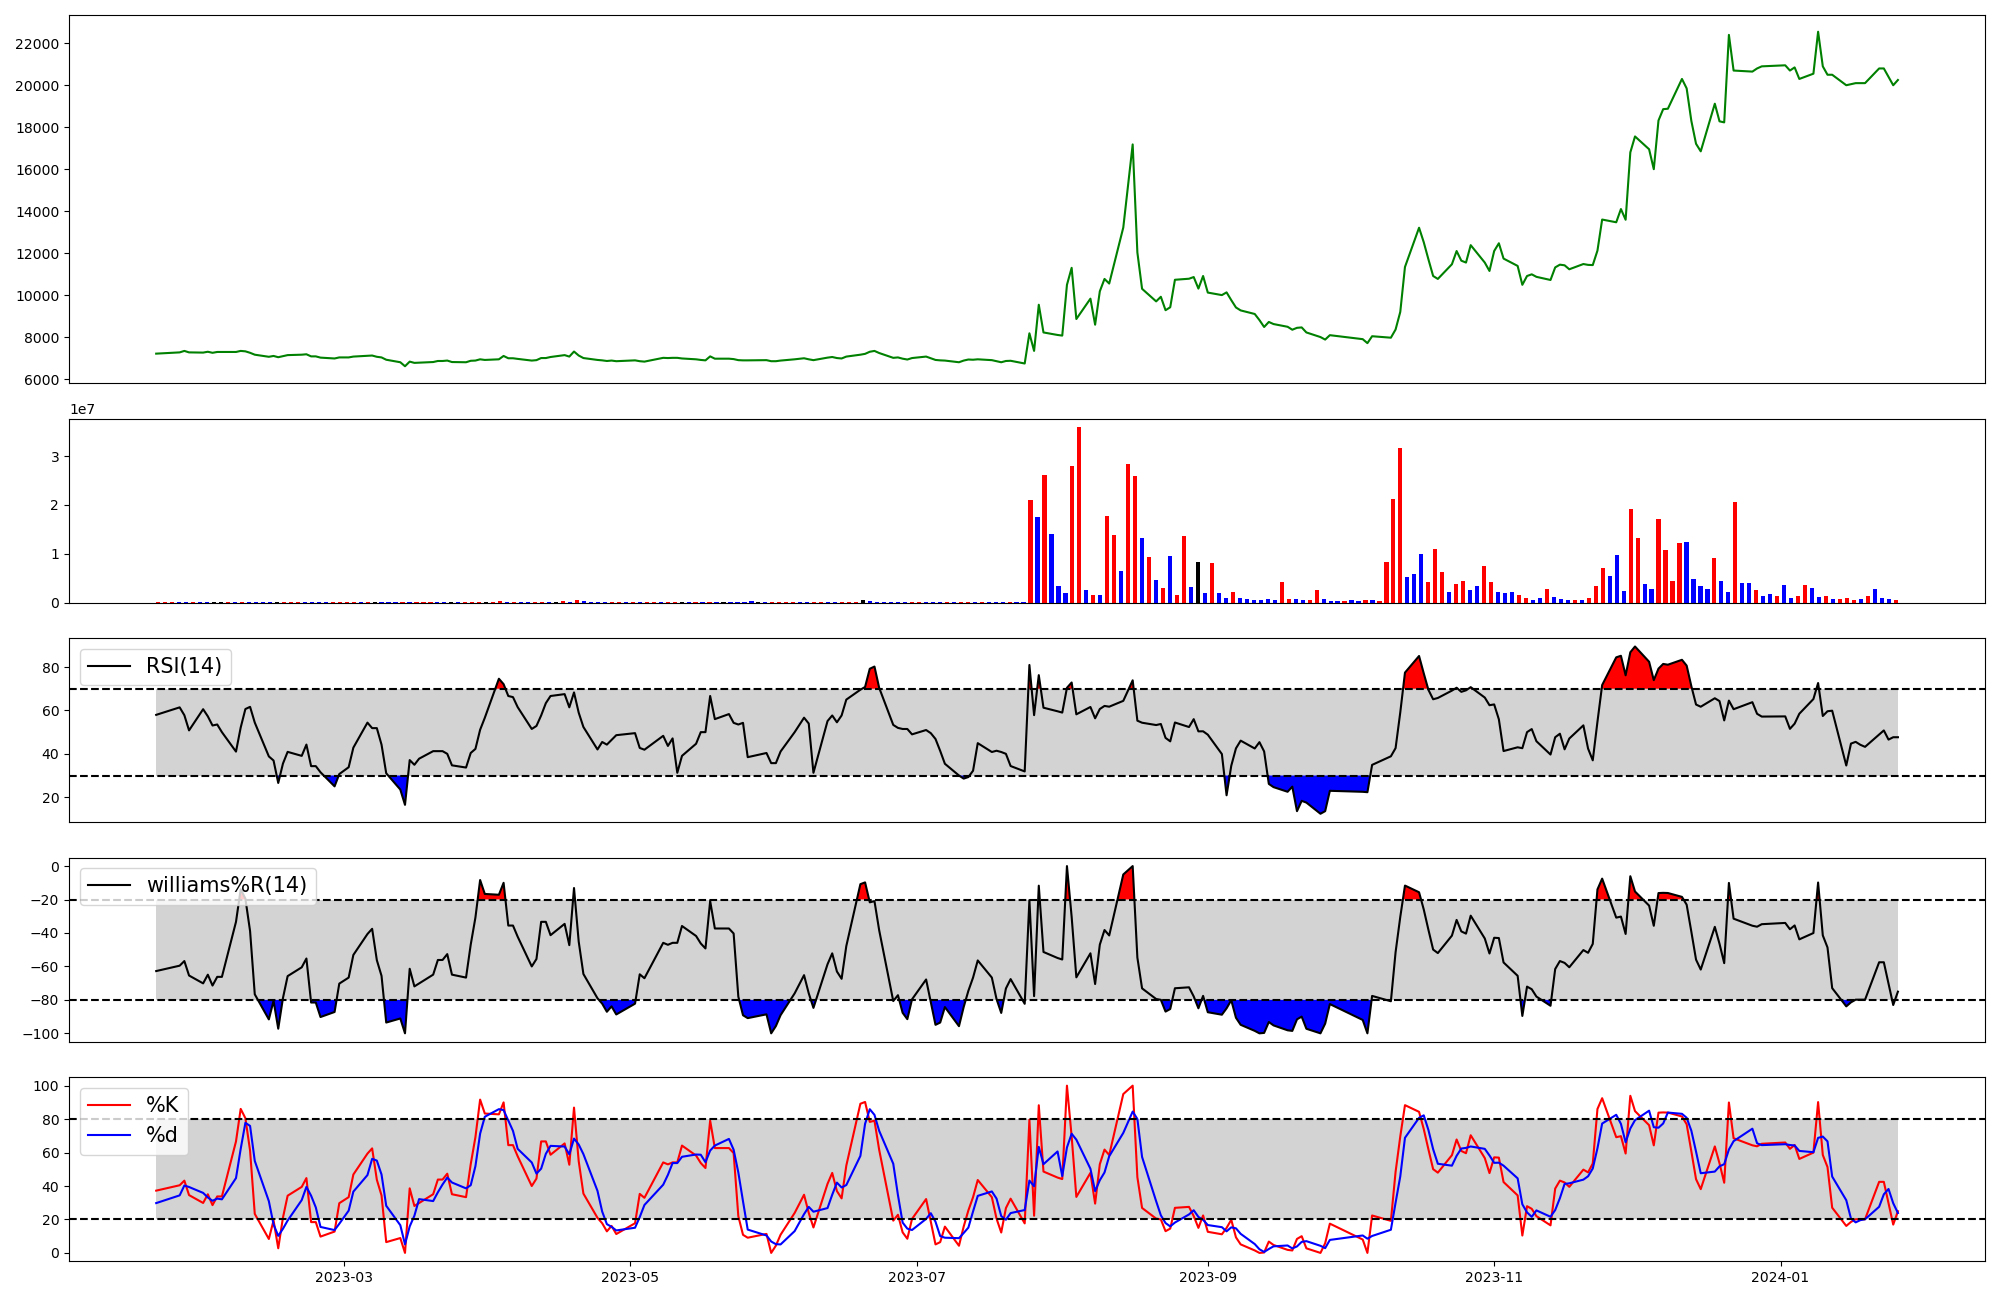Click the 2023-05 x-axis date label

click(x=630, y=1277)
